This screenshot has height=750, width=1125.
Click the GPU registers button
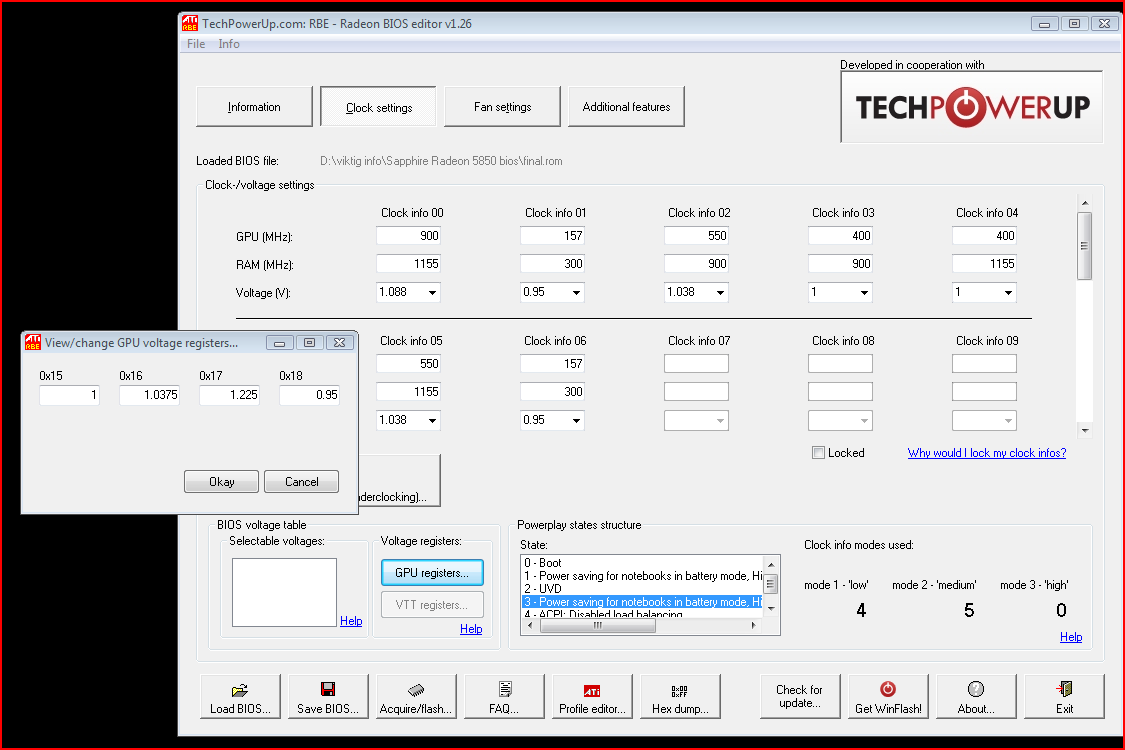(x=432, y=573)
